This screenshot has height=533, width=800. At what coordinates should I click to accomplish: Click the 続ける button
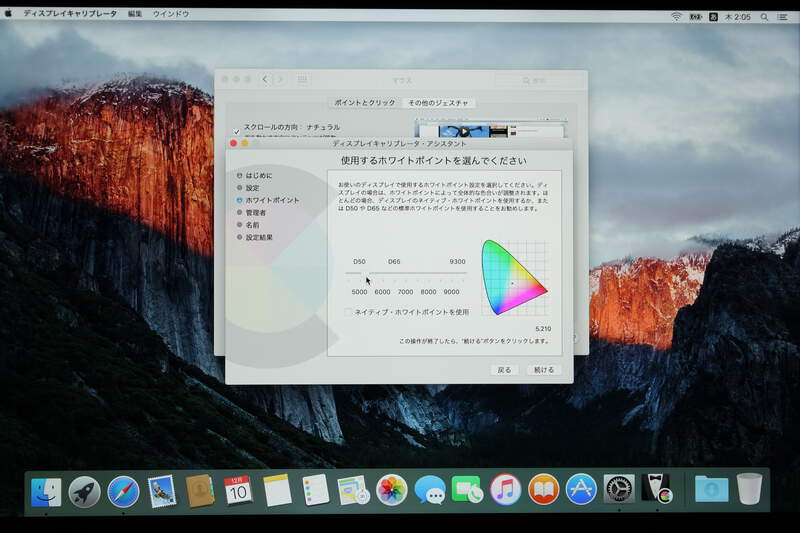pos(543,369)
